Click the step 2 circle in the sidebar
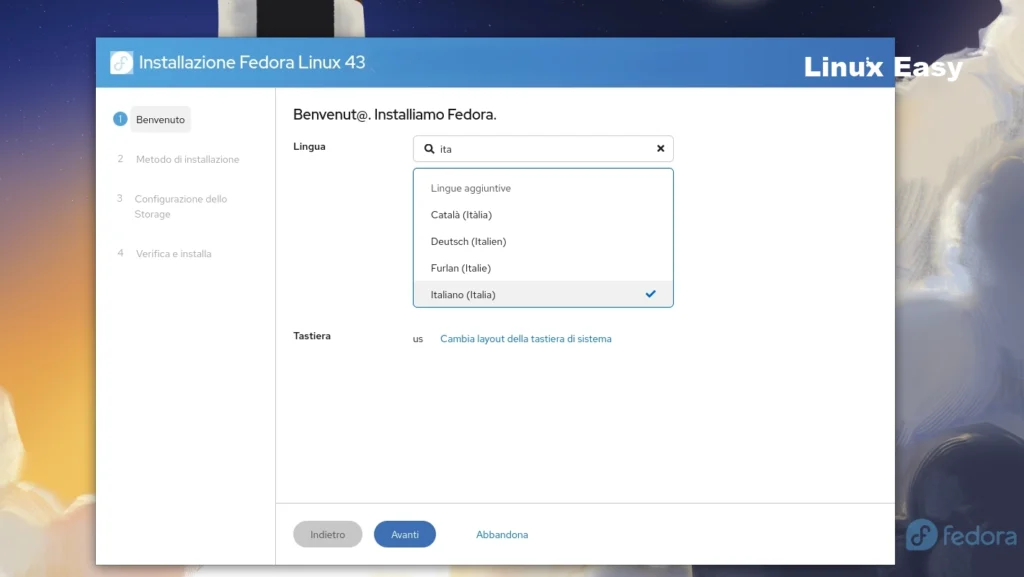This screenshot has width=1024, height=577. tap(120, 159)
